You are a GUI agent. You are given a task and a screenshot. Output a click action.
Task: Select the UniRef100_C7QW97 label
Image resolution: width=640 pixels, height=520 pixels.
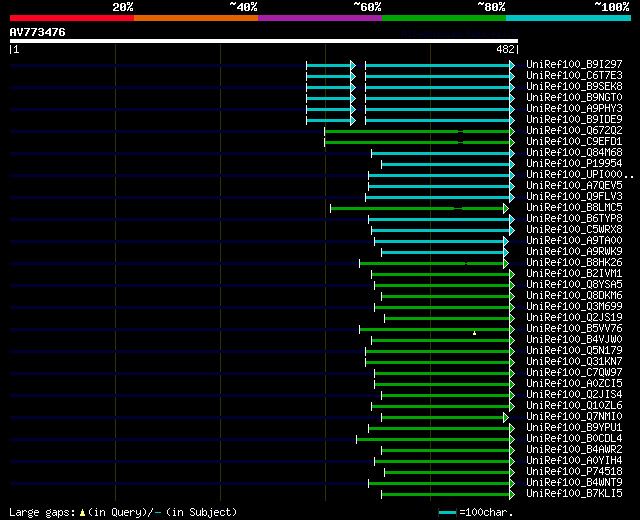[574, 373]
